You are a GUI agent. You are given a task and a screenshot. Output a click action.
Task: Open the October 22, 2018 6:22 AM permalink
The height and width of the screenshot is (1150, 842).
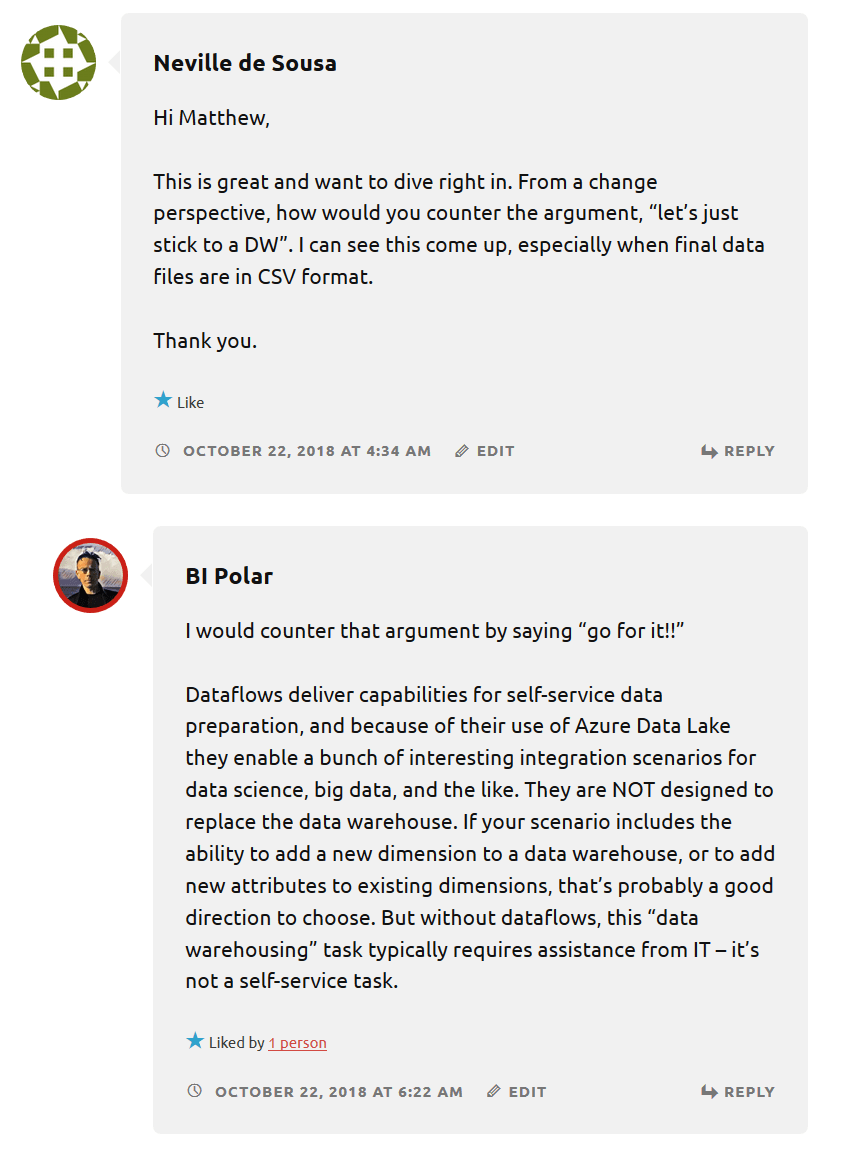click(x=338, y=1092)
